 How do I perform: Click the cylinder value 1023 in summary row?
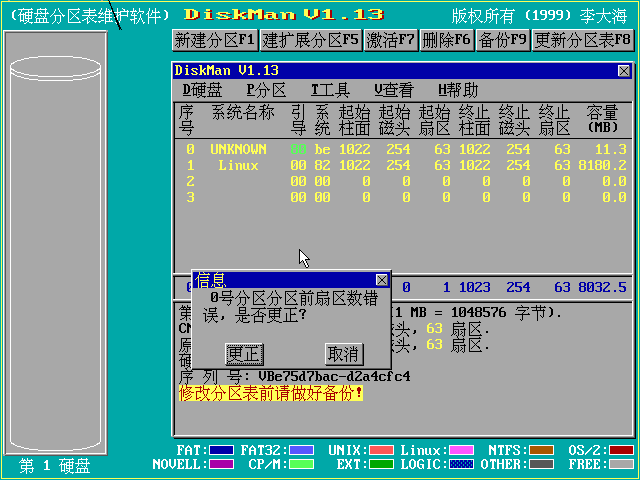474,287
